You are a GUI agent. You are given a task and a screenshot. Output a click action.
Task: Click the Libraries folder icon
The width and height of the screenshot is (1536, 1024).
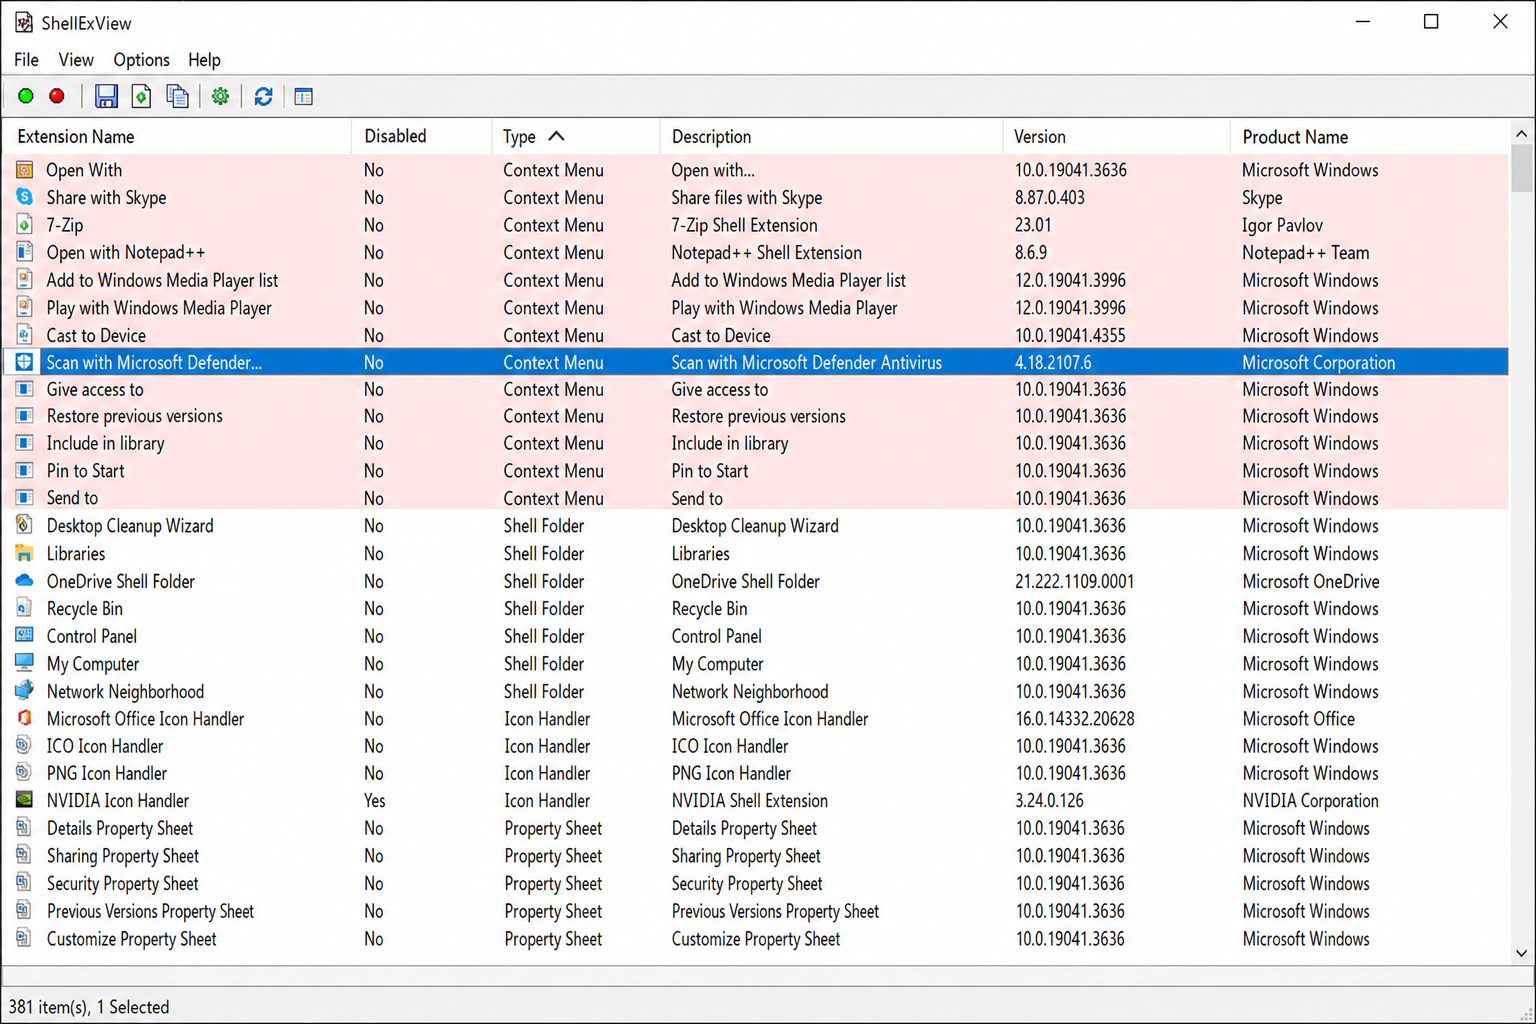pos(25,553)
